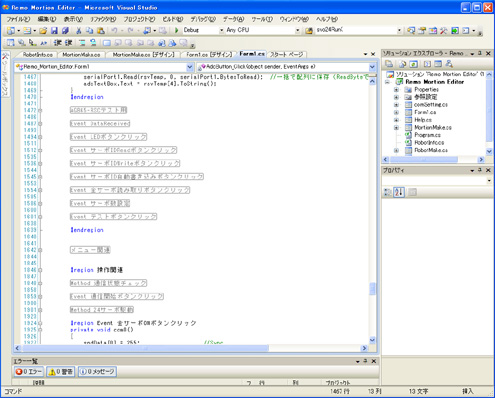Click the collapsed メニュー関連 region box
The height and width of the screenshot is (398, 495).
coord(90,250)
